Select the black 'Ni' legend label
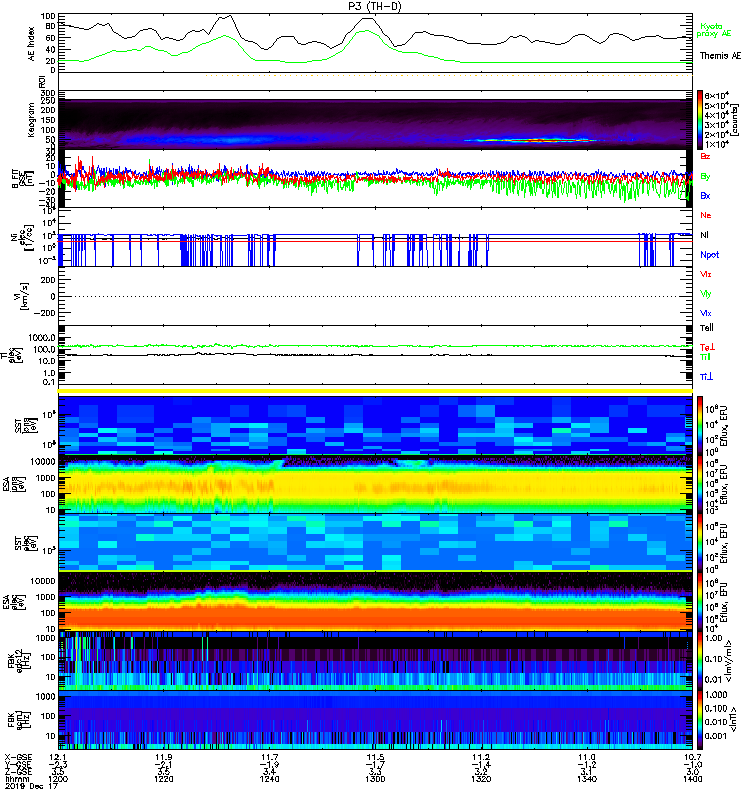 point(704,235)
